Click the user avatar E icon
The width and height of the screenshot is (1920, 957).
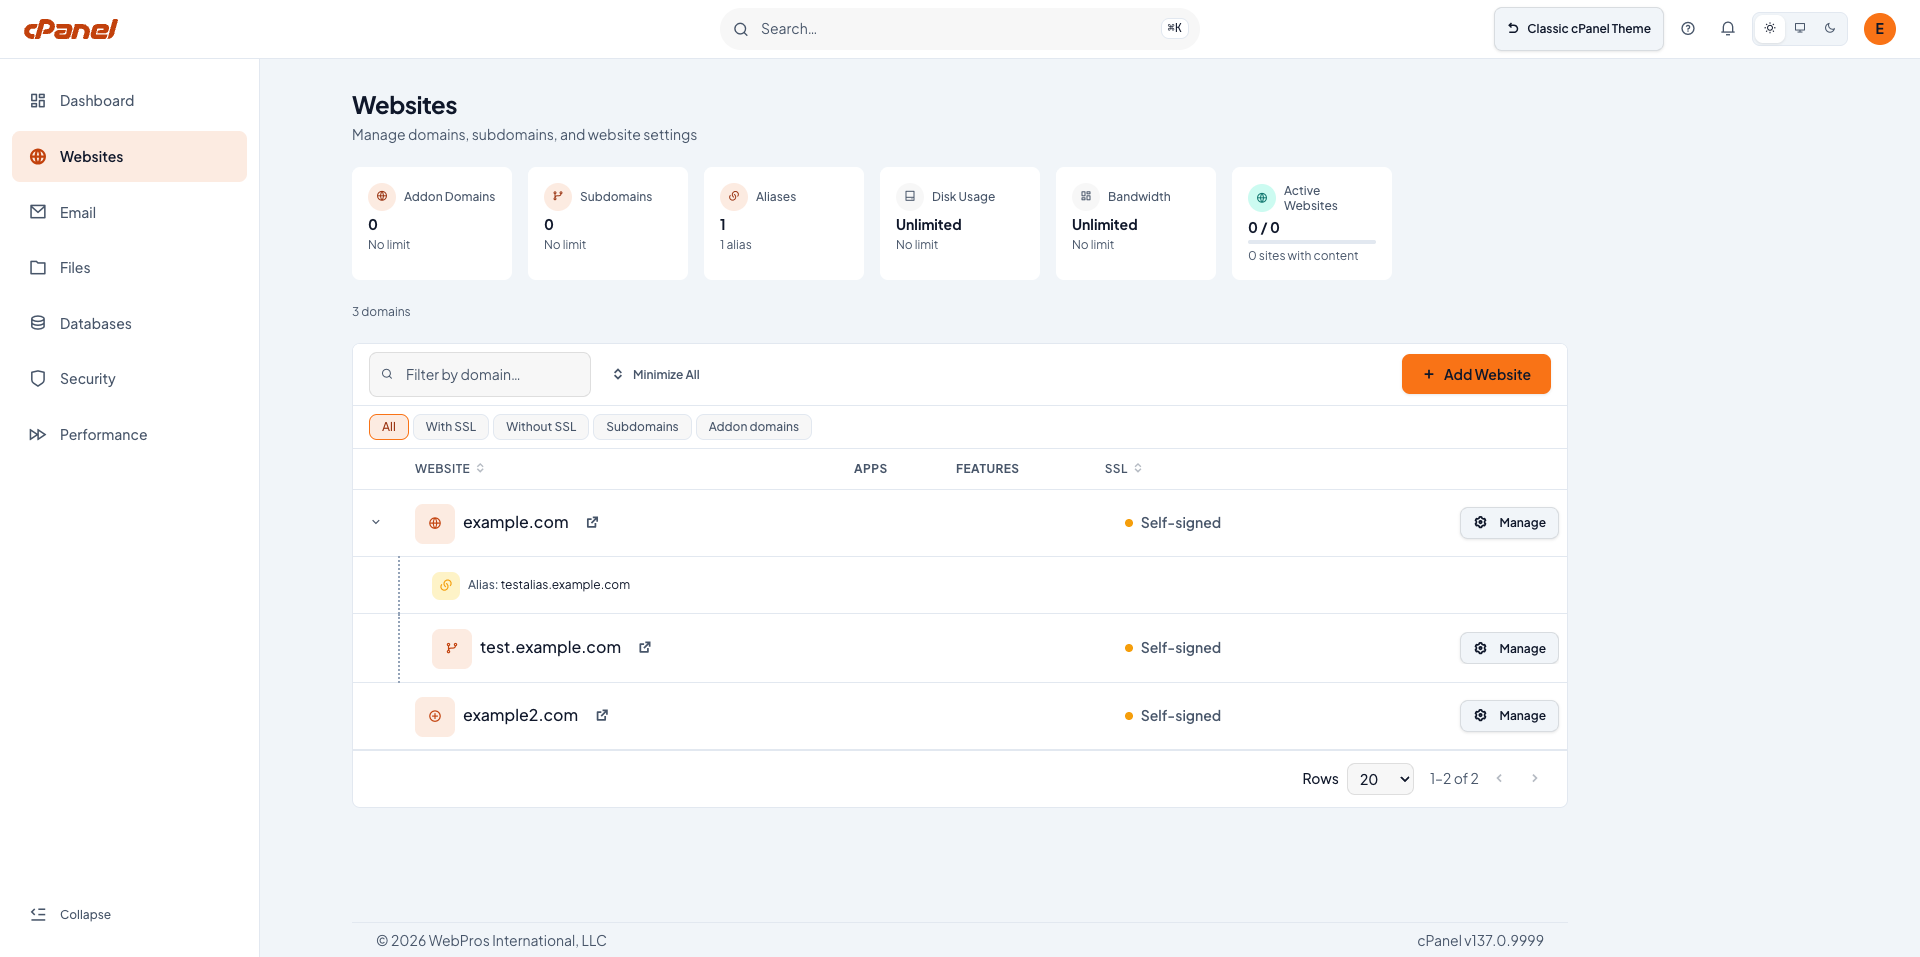tap(1880, 29)
